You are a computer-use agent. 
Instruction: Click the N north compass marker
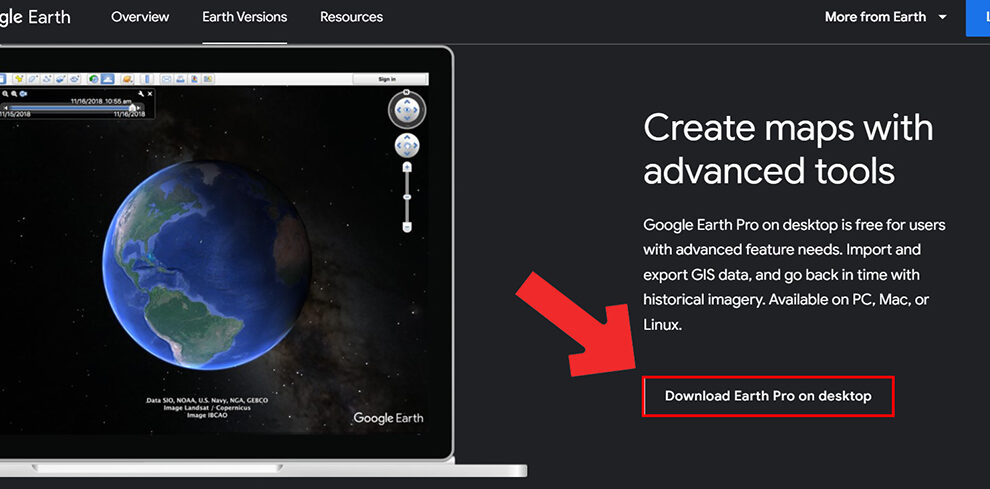pyautogui.click(x=407, y=92)
